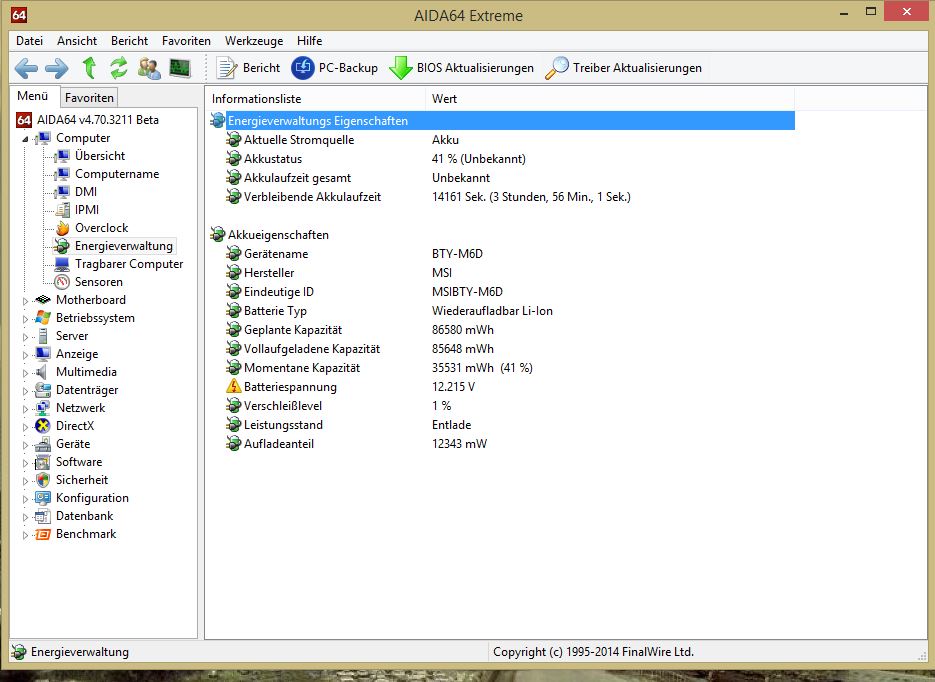Expand the Betriebssystem node
935x682 pixels.
click(25, 319)
